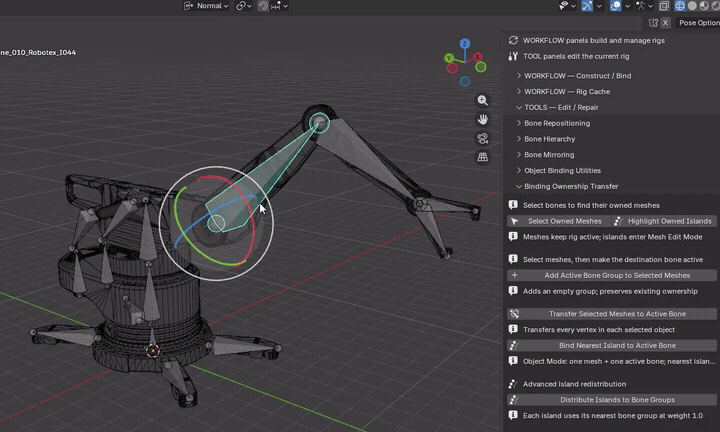The width and height of the screenshot is (720, 432).
Task: Toggle the show gizmo button
Action: (587, 6)
